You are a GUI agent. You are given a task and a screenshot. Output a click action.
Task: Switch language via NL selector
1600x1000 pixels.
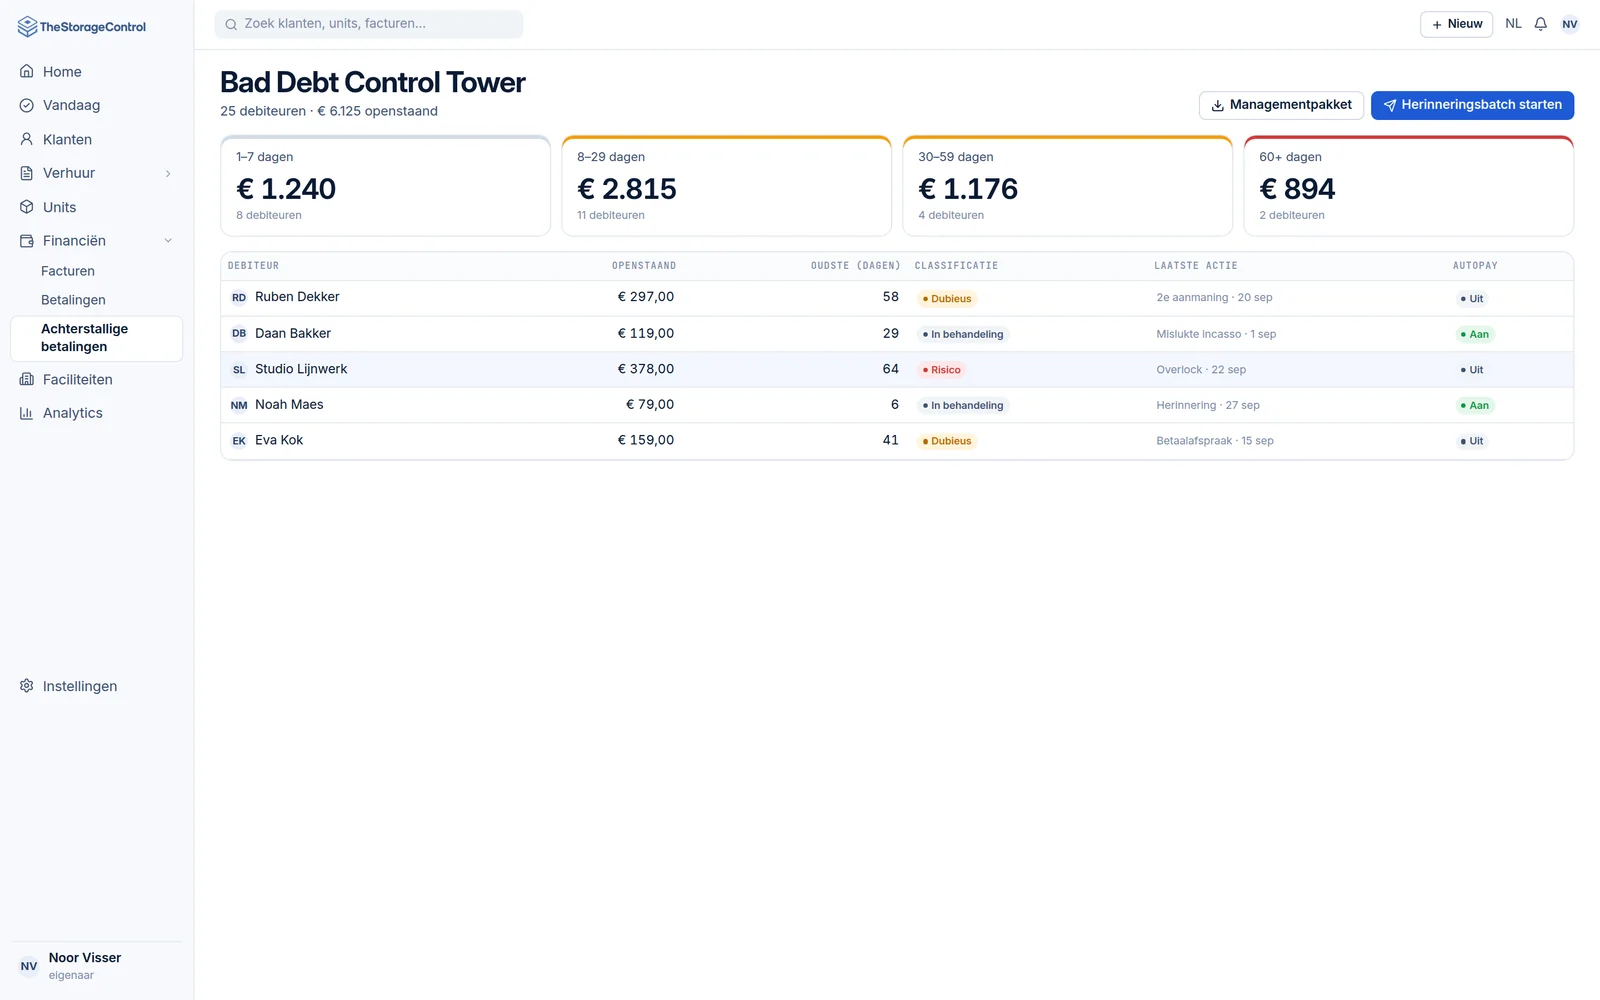(1513, 24)
